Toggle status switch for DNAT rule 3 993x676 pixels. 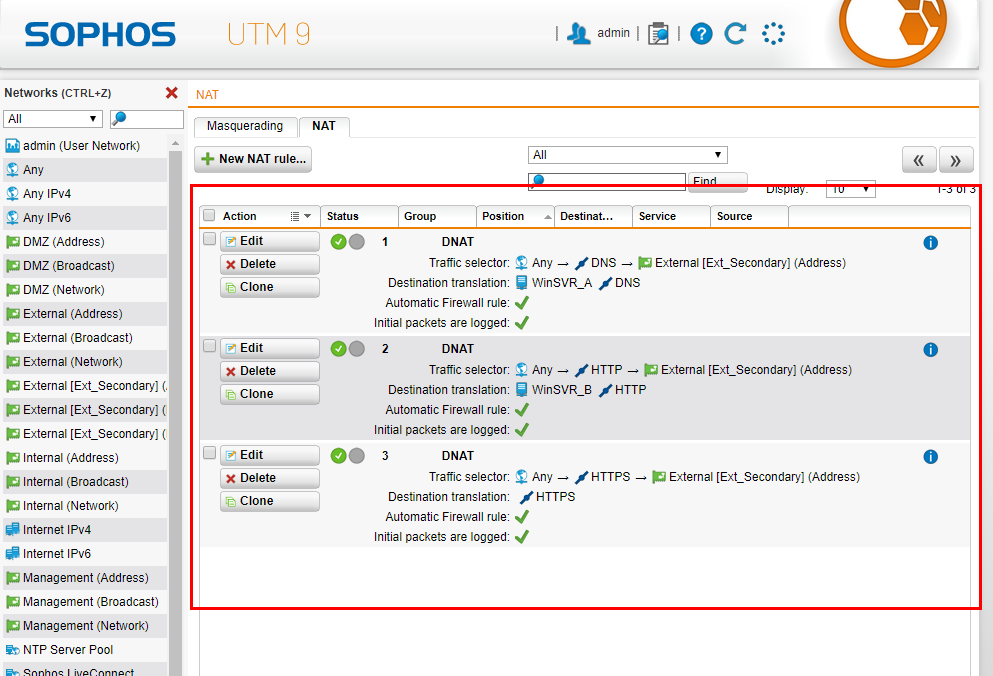[x=348, y=456]
